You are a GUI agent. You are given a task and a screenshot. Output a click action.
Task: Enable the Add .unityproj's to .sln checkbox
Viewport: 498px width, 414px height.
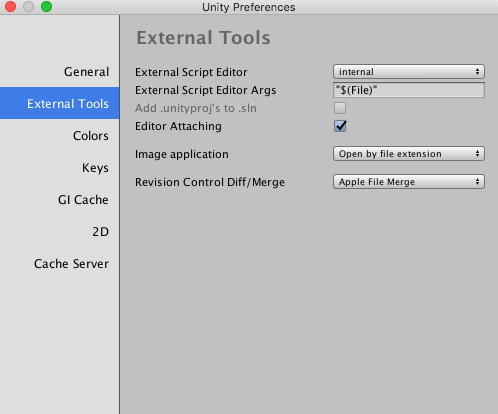[340, 108]
